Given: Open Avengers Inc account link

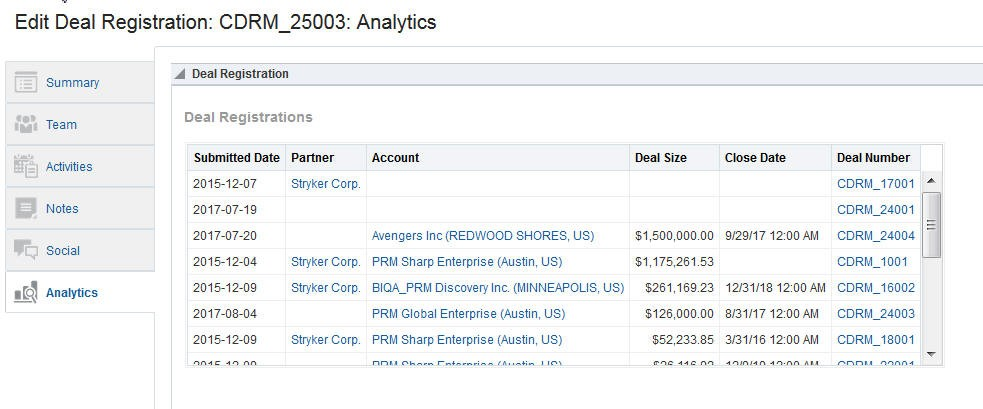Looking at the screenshot, I should click(x=482, y=236).
